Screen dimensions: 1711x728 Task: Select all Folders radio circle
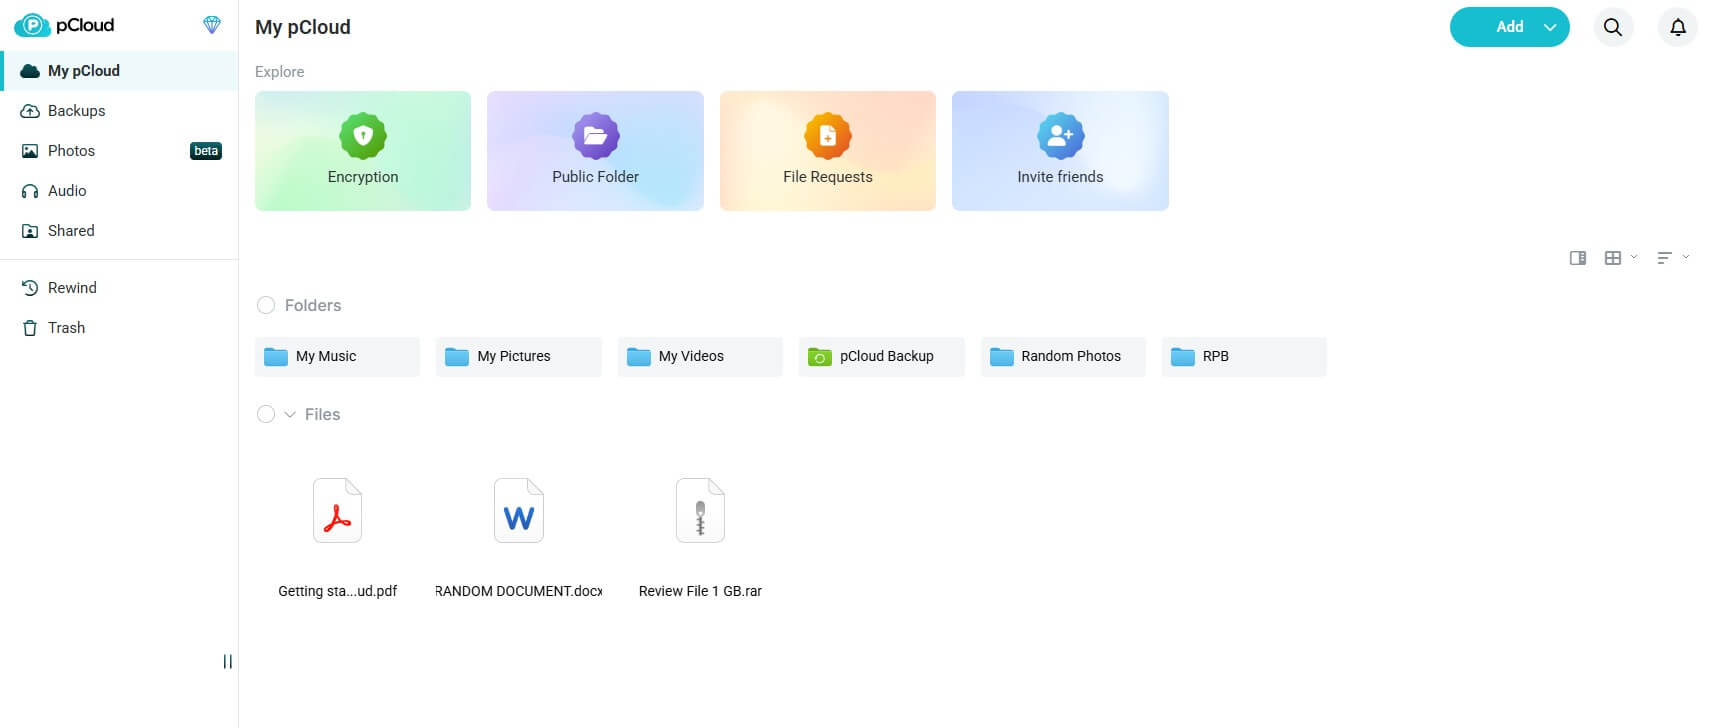point(266,305)
